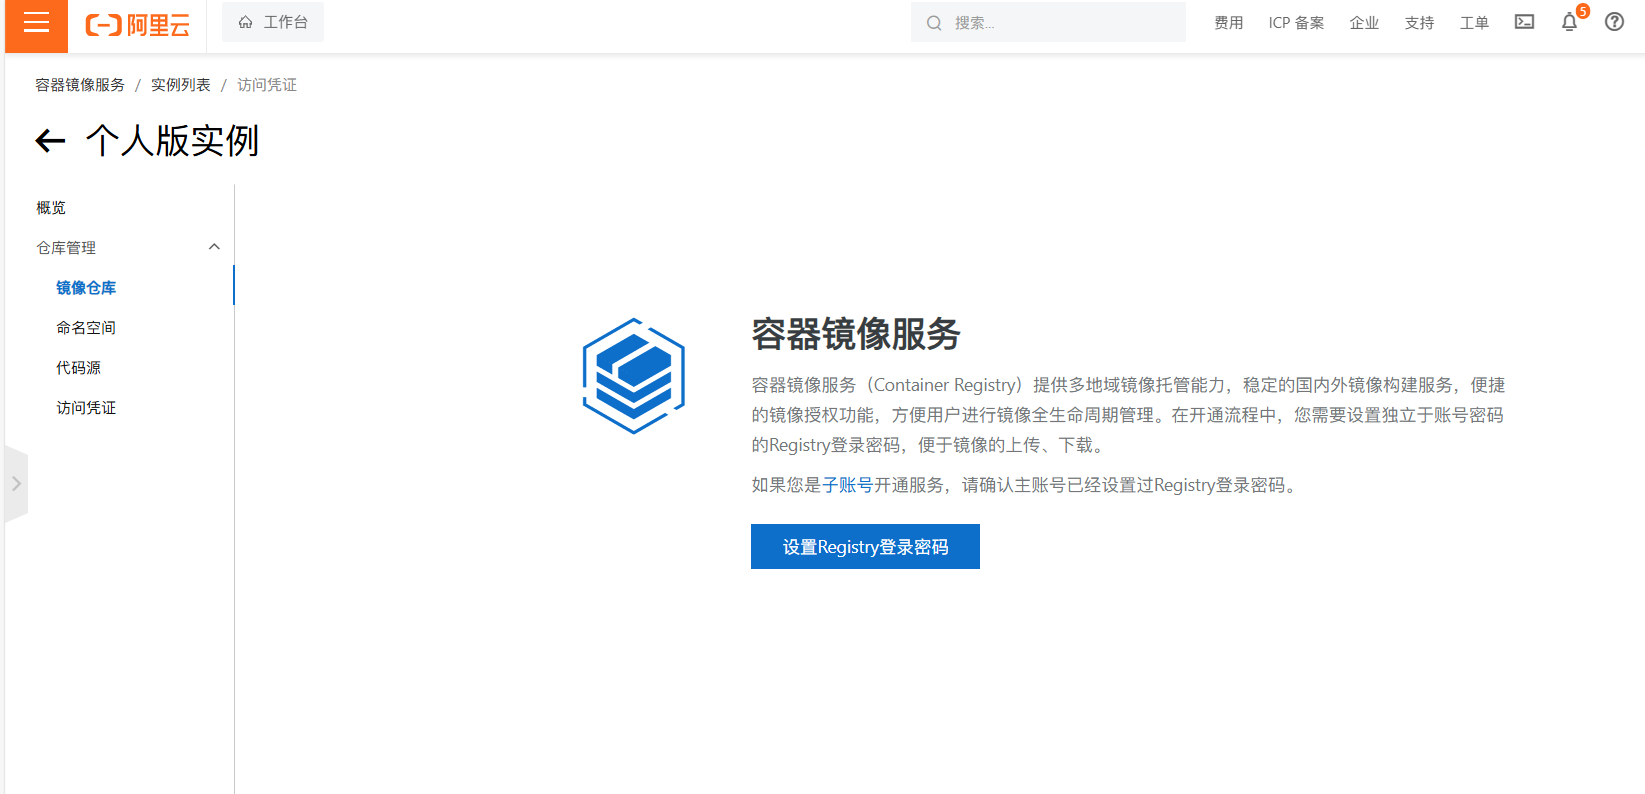Click the back arrow beside 个人版实例
The height and width of the screenshot is (794, 1645).
tap(50, 141)
